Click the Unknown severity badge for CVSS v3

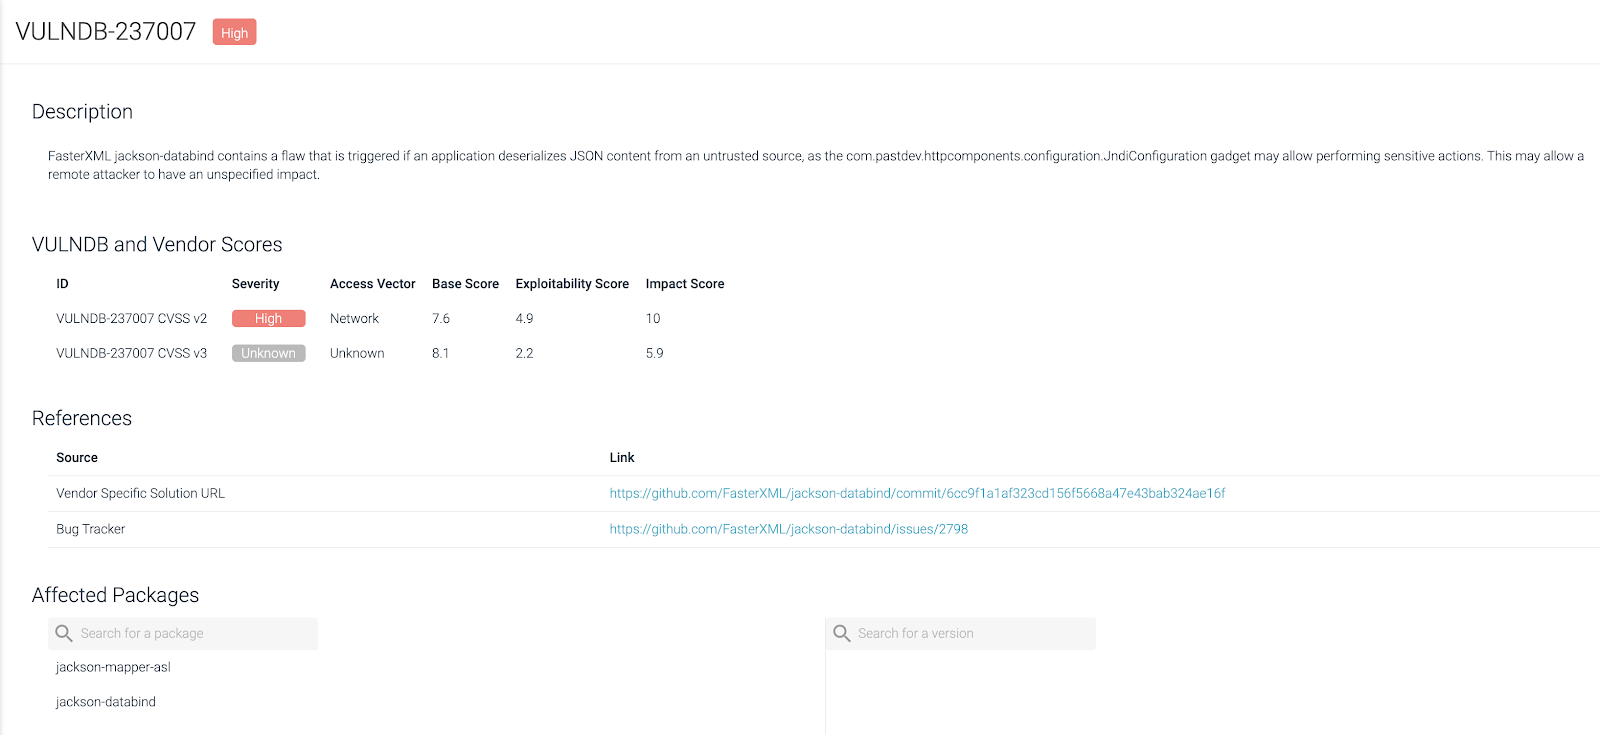tap(268, 353)
